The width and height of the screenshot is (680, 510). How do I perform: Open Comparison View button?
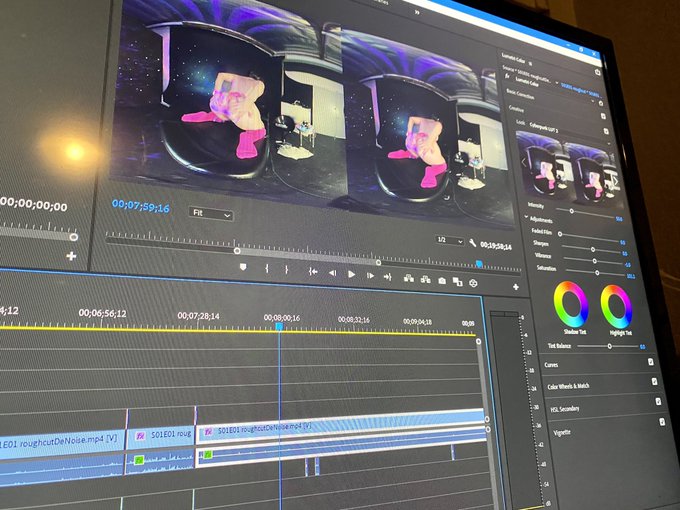[x=457, y=282]
